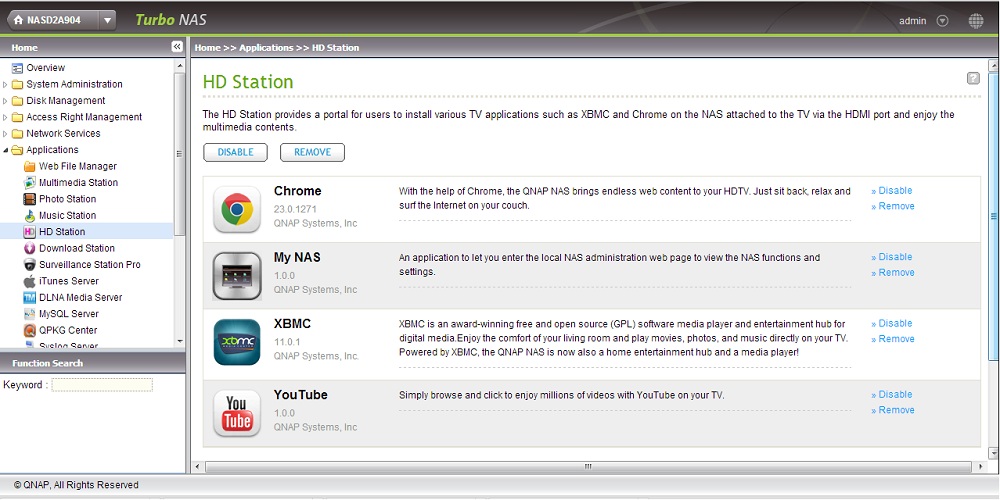
Task: Click the Web File Manager folder icon
Action: coord(29,166)
